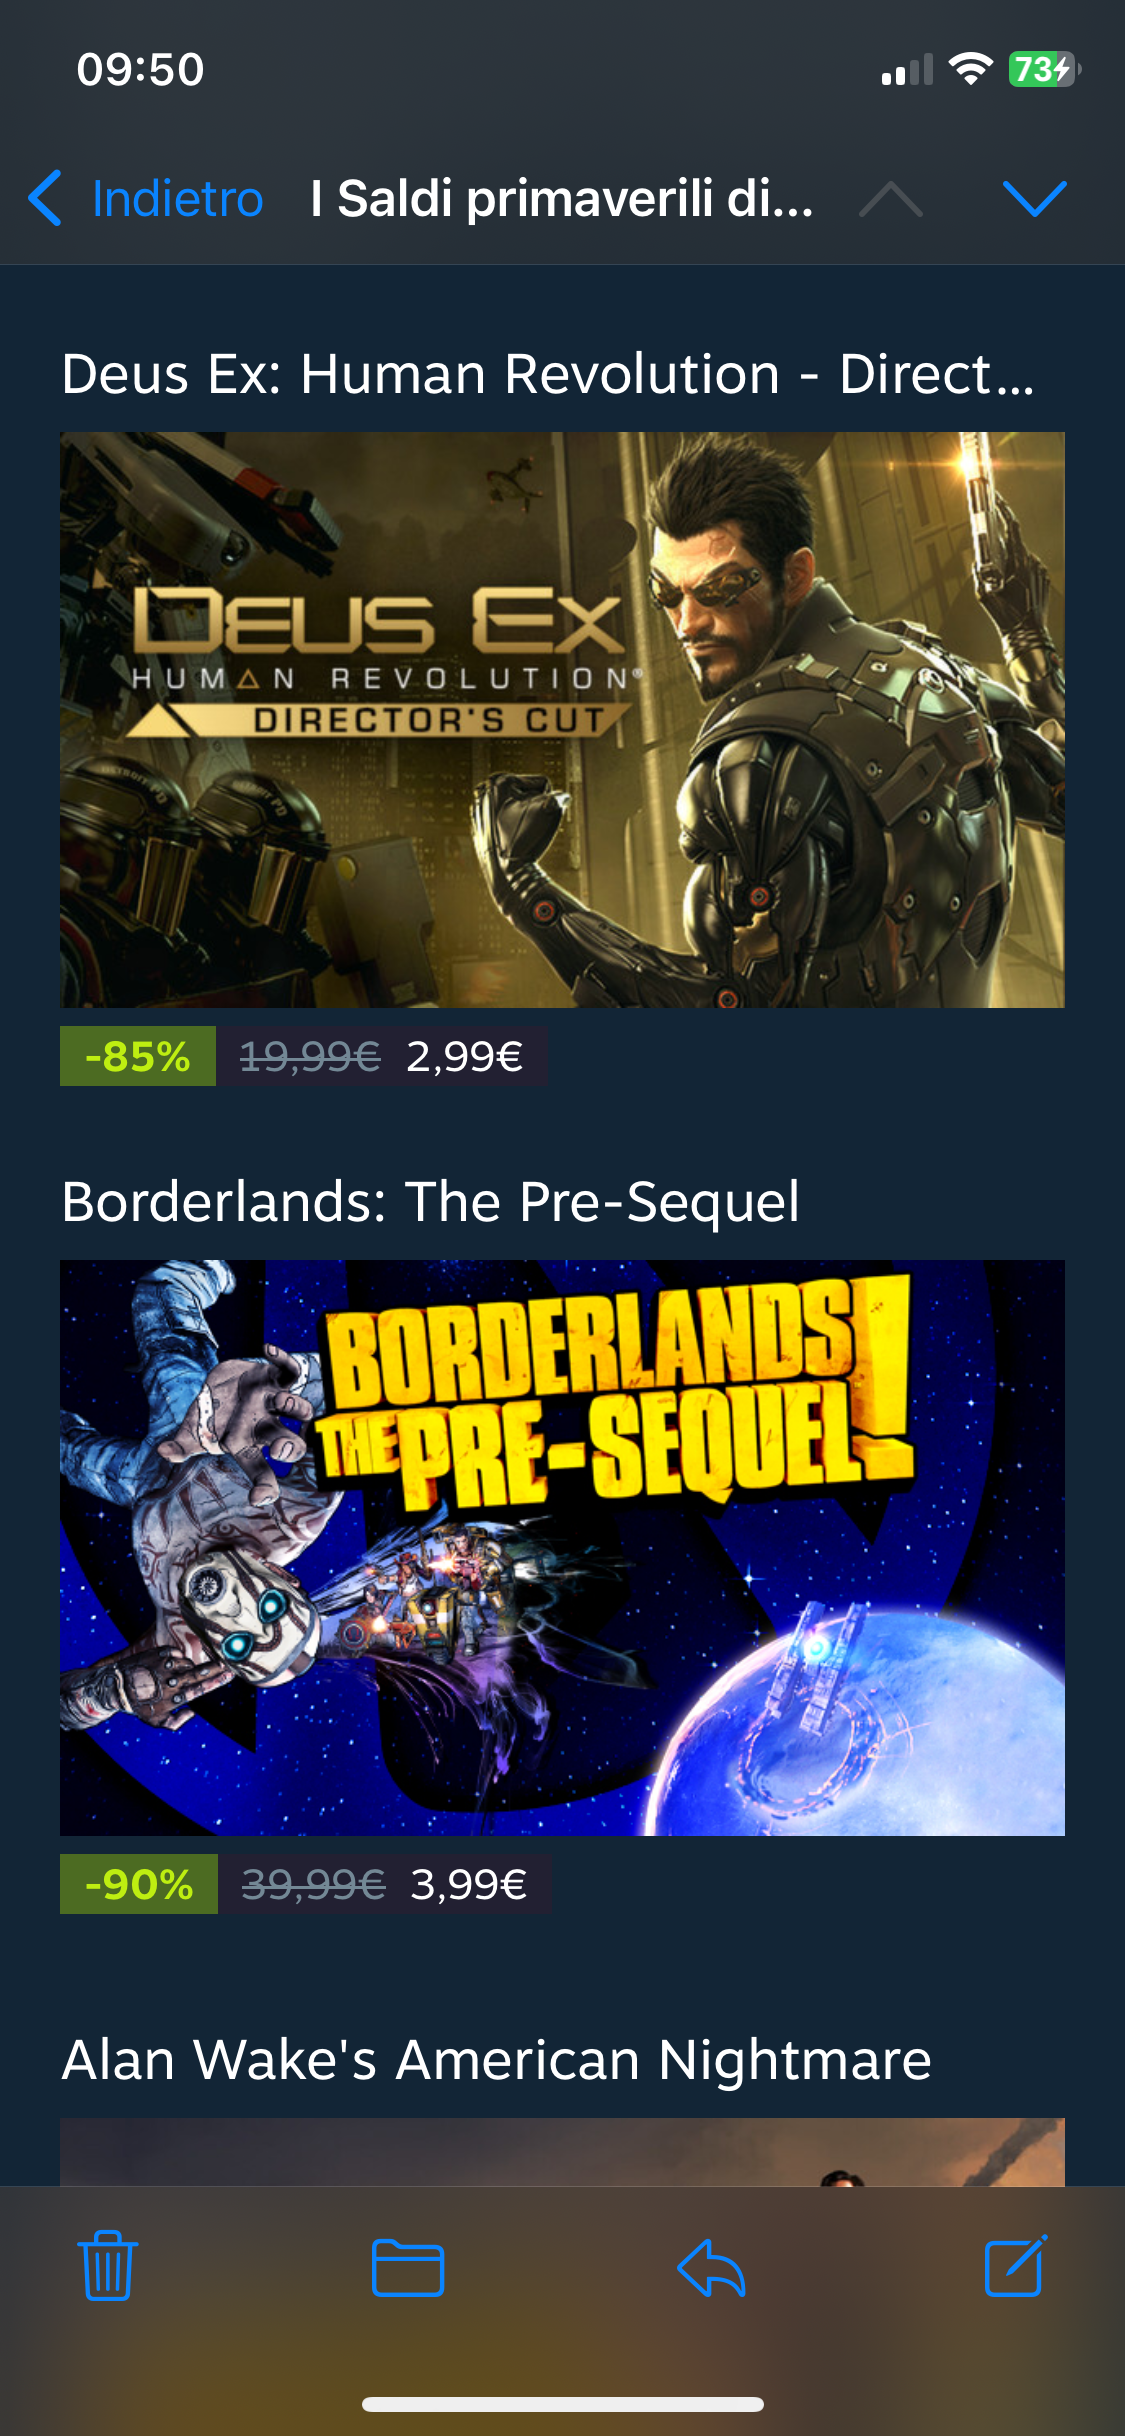Tap the Alan Wake's American Nightmare title
The height and width of the screenshot is (2436, 1125).
[497, 2059]
